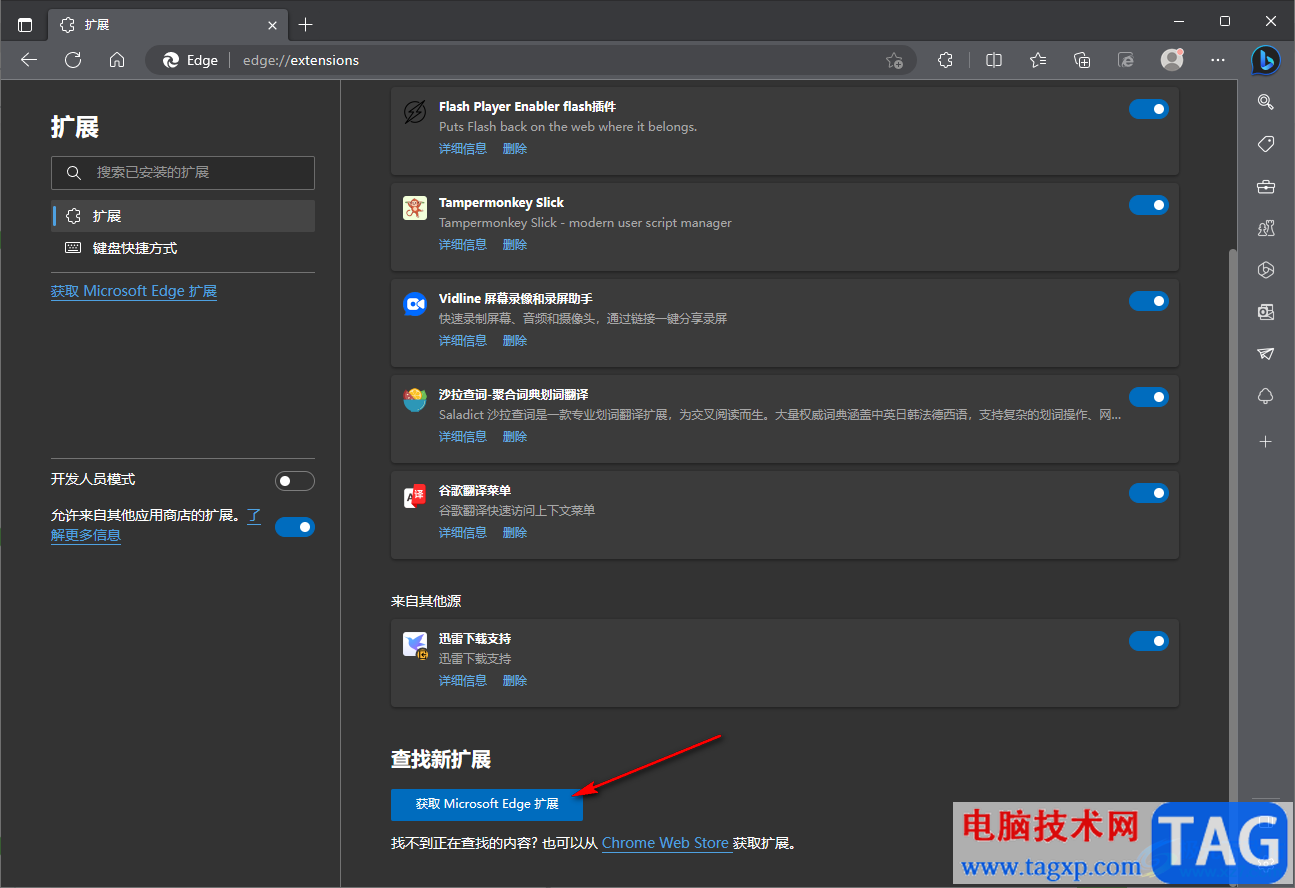Enable 开发人员模式 toggle
Image resolution: width=1295 pixels, height=888 pixels.
point(295,481)
